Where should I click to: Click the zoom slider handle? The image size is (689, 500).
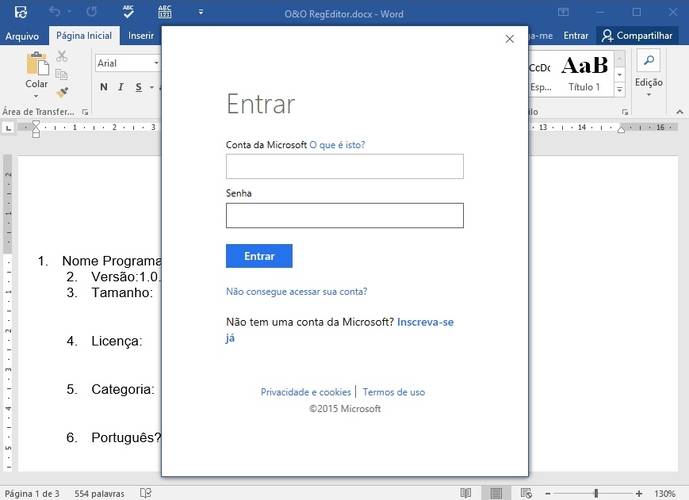596,493
